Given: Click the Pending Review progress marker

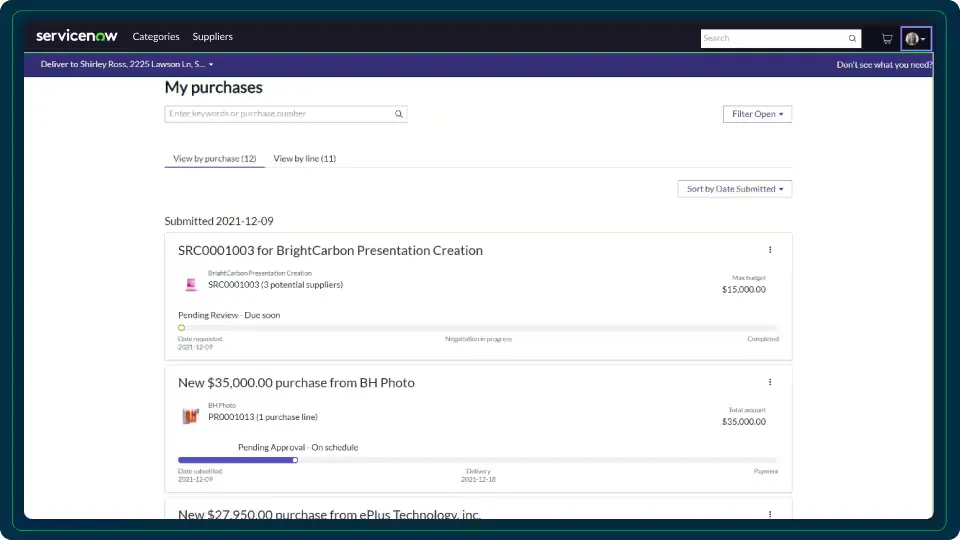Looking at the screenshot, I should point(181,328).
